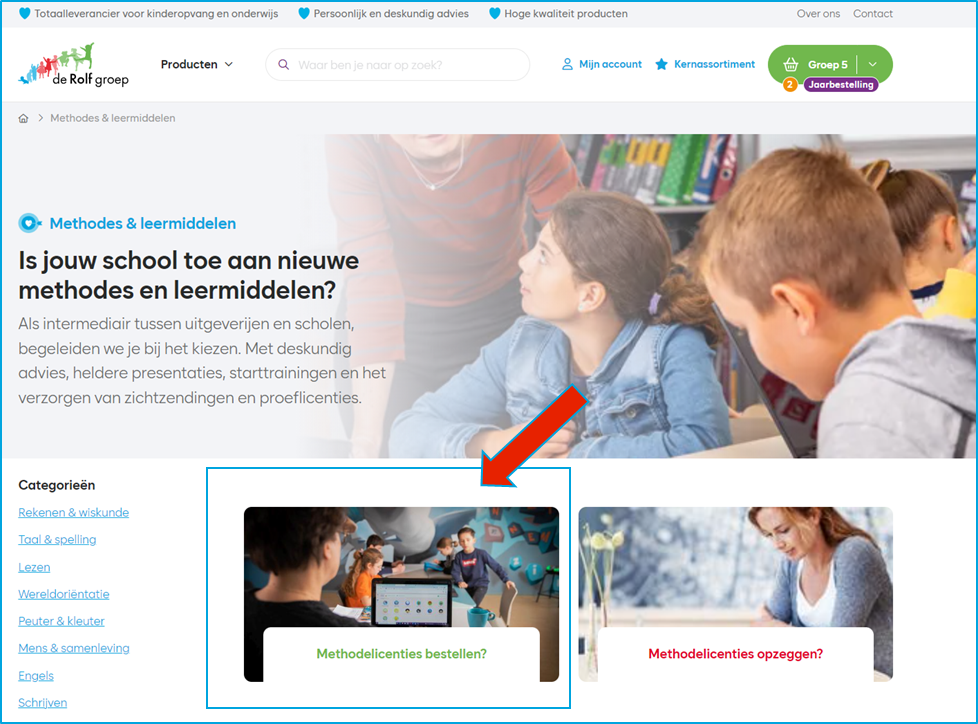Expand the Producten dropdown menu
Viewport: 978px width, 724px height.
point(196,64)
